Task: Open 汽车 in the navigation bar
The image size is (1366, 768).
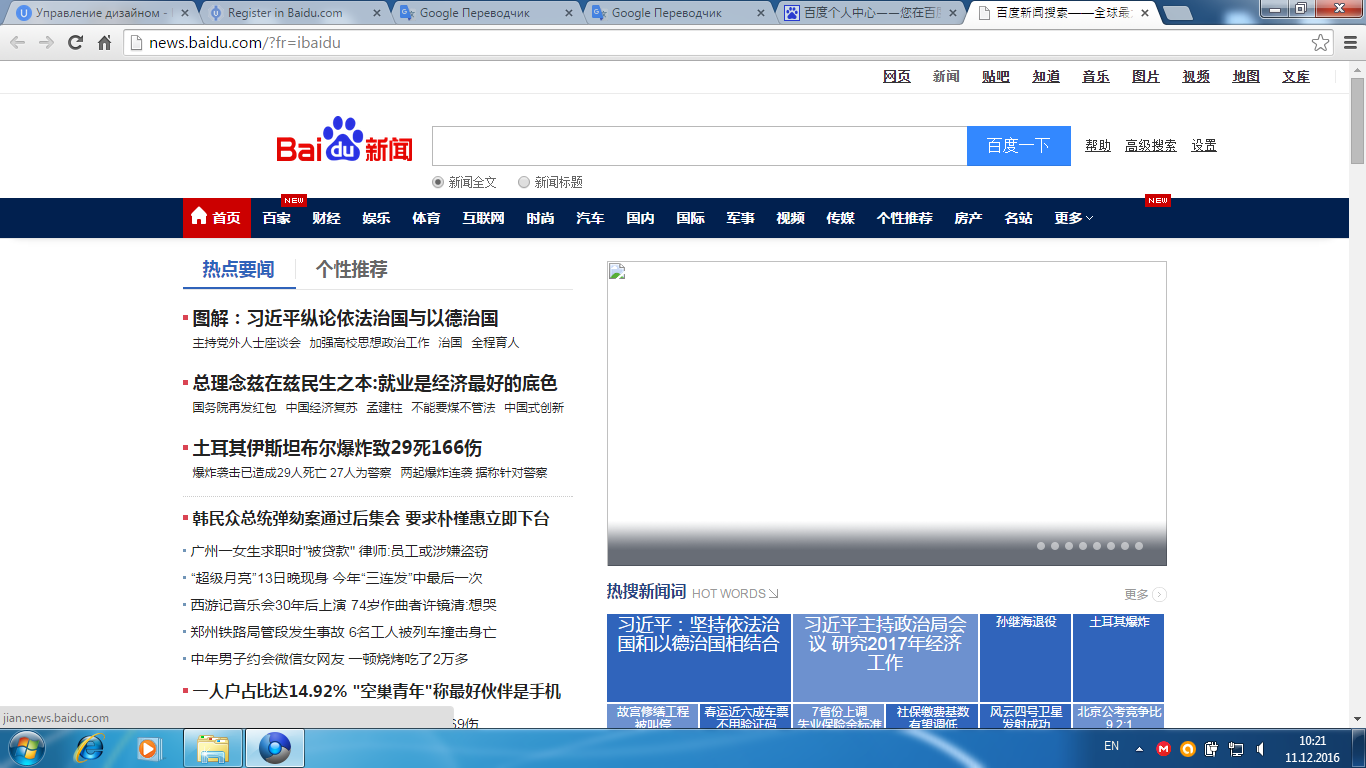Action: point(590,218)
